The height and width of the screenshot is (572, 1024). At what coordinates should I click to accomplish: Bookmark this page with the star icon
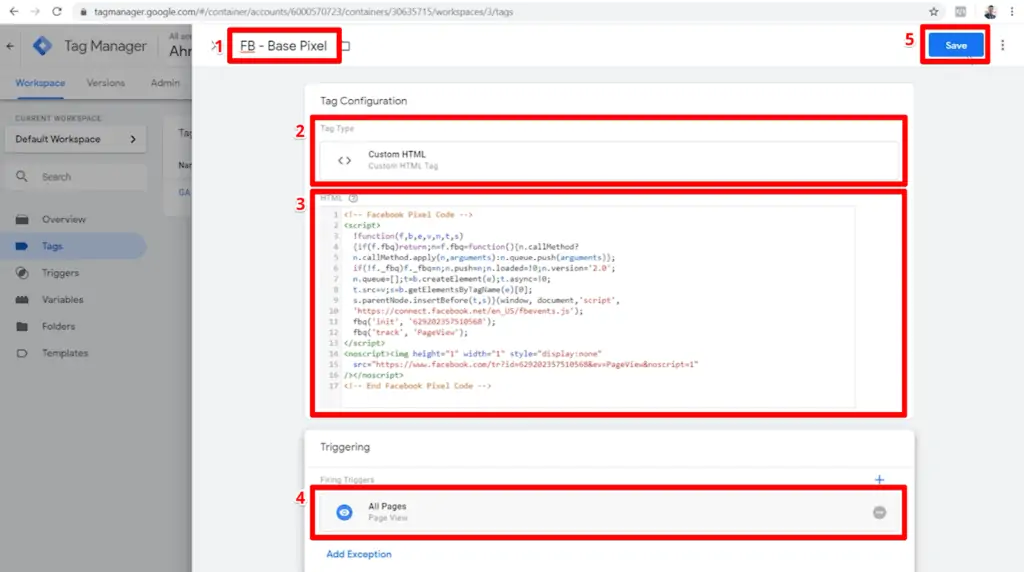[934, 11]
